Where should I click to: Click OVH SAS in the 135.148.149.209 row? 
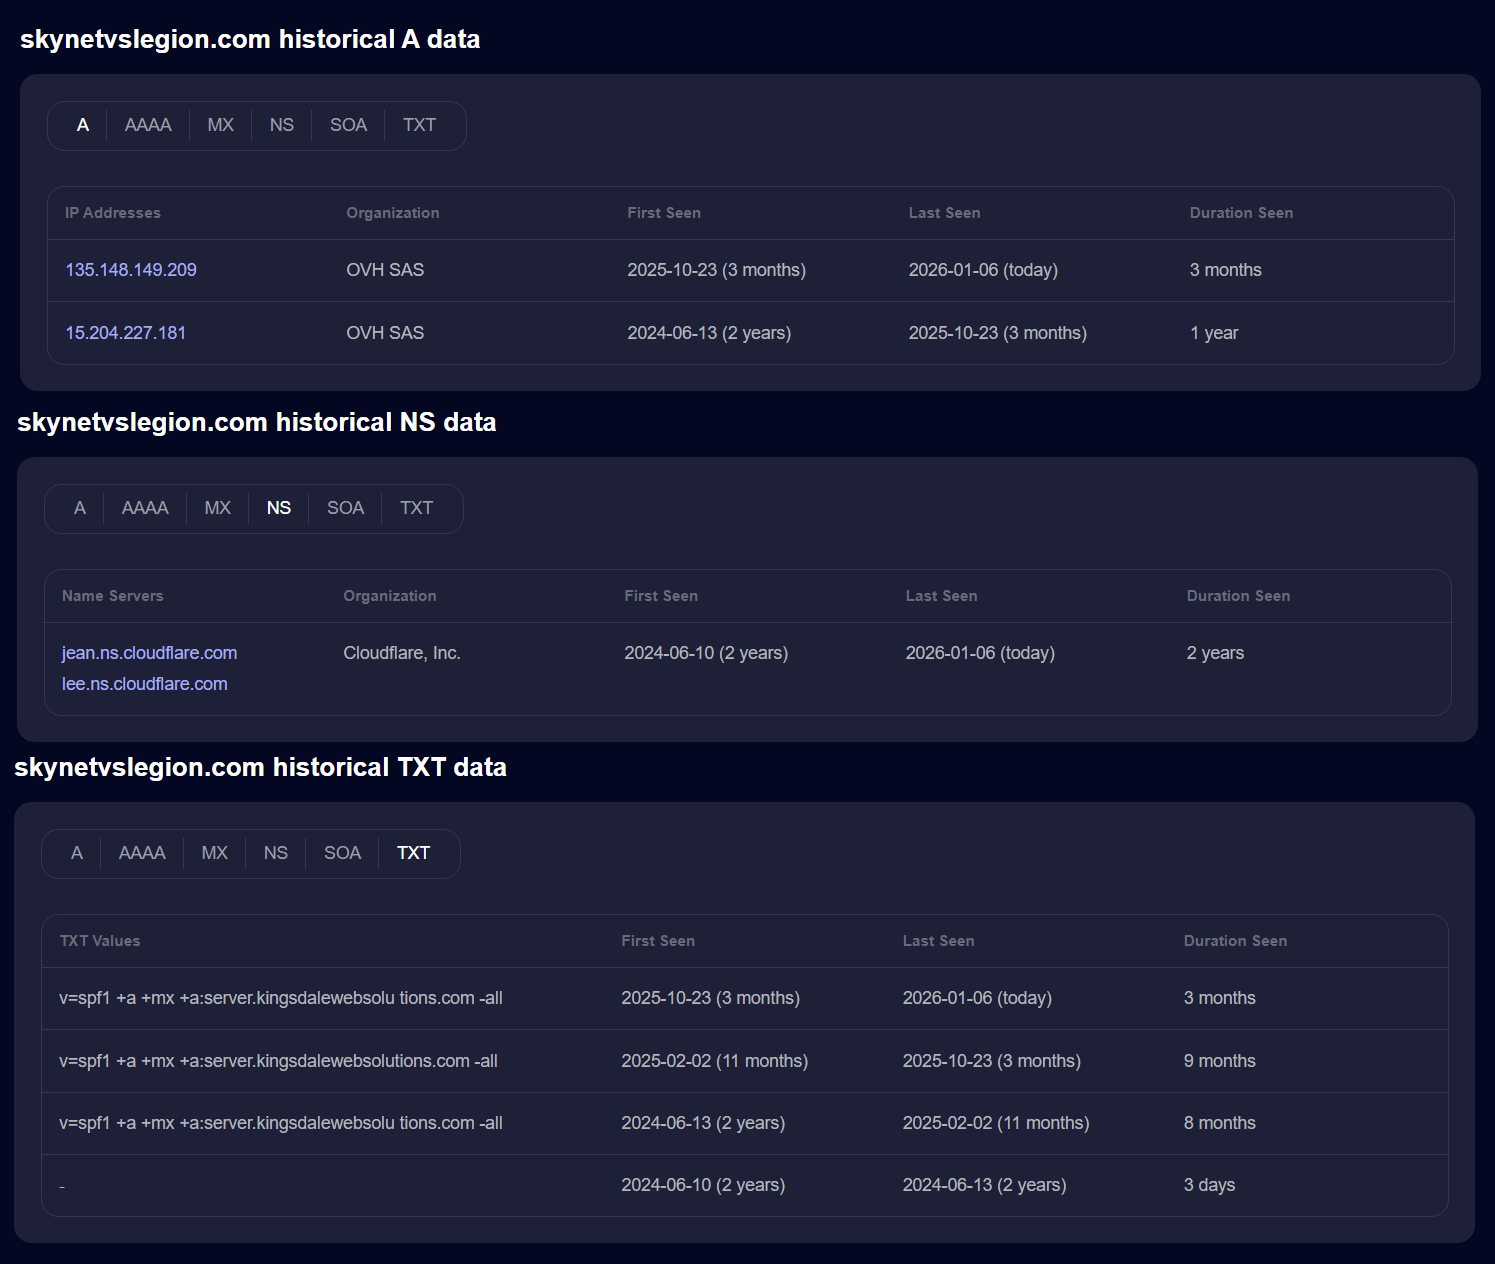[x=385, y=270]
